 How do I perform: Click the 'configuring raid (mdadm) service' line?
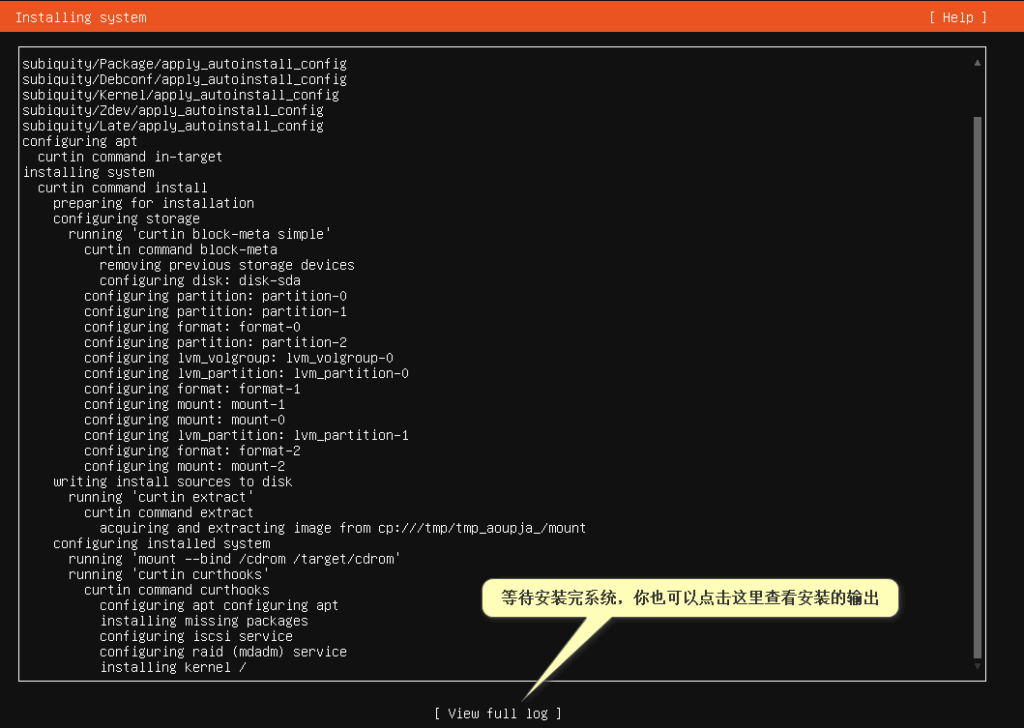(223, 652)
